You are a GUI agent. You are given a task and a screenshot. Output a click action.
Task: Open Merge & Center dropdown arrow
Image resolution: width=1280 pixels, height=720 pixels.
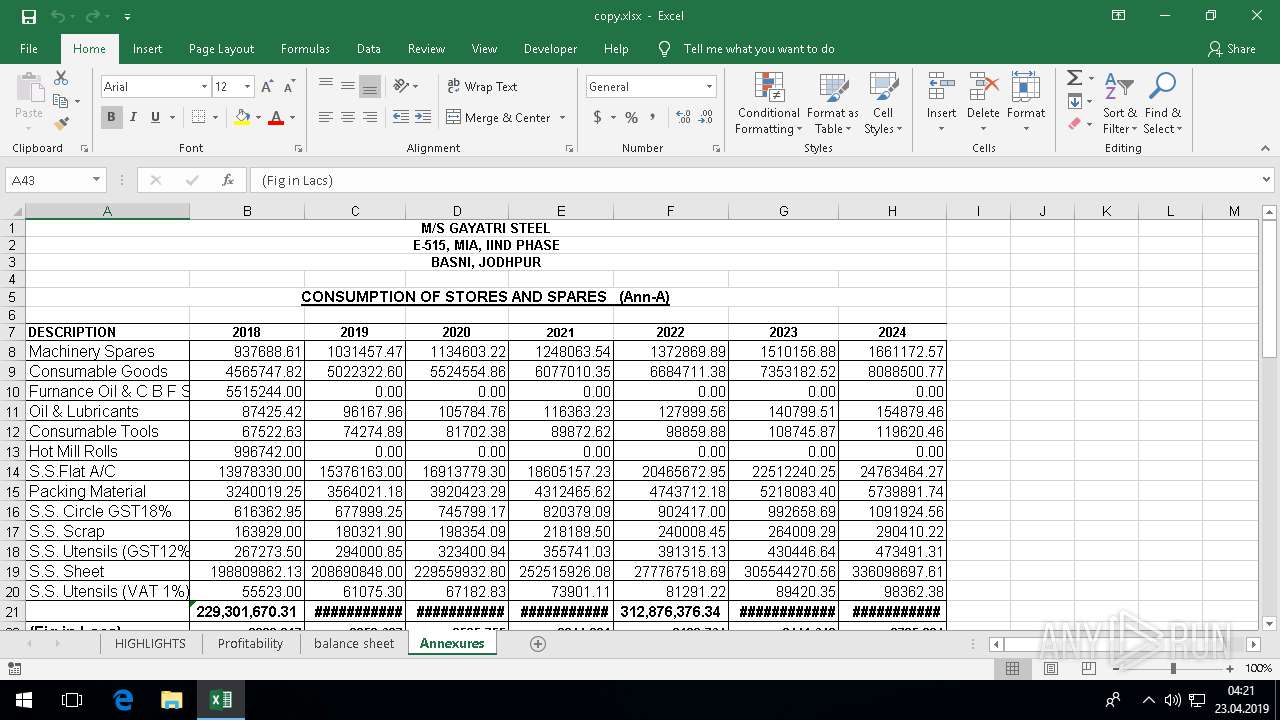point(562,117)
